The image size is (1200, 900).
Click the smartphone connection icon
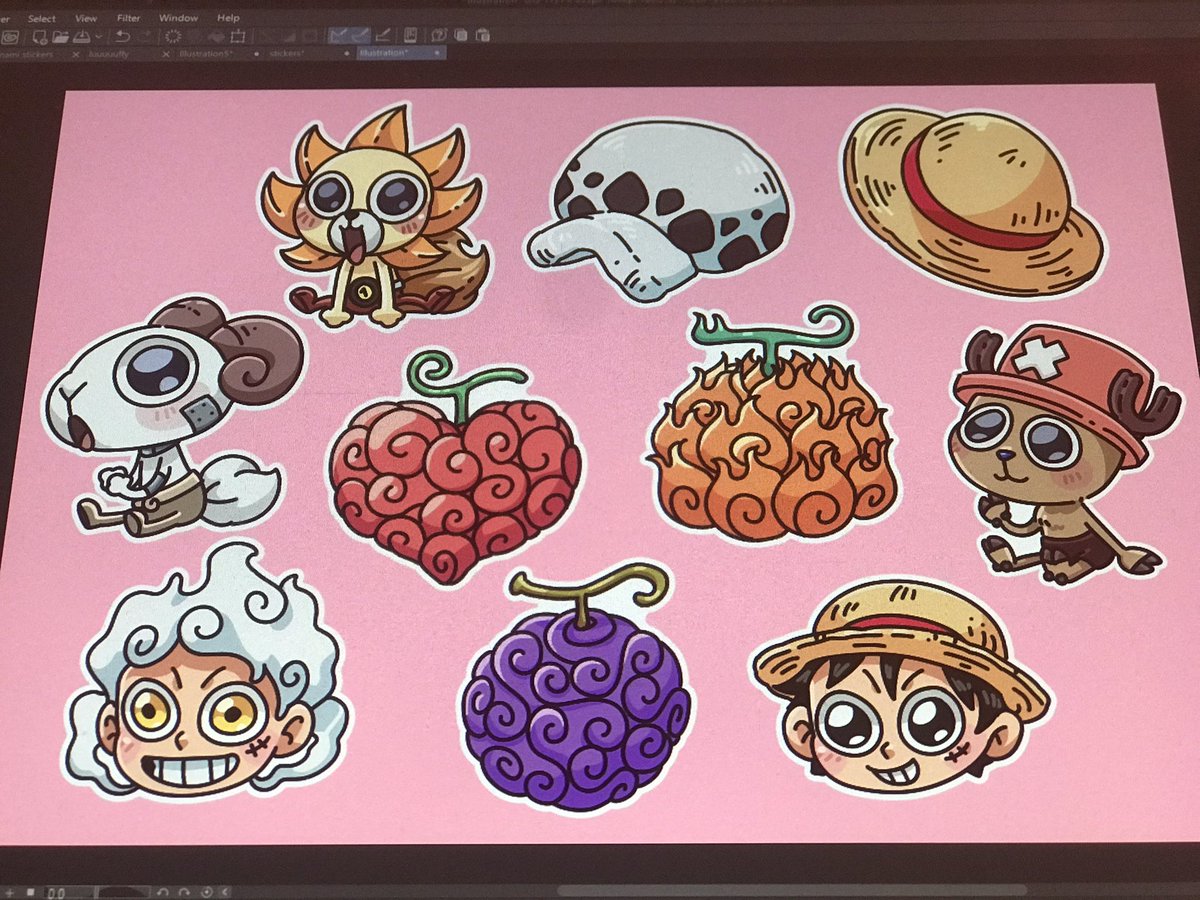tap(410, 37)
